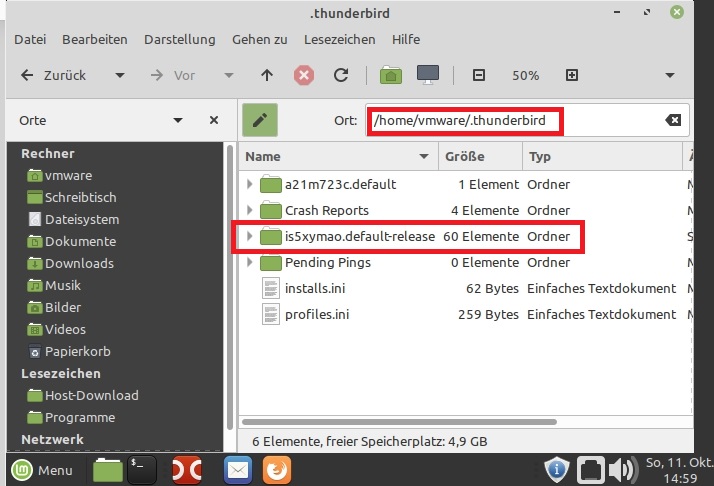Open the Zurück history dropdown arrow
Screen dimensions: 714x486
(120, 75)
